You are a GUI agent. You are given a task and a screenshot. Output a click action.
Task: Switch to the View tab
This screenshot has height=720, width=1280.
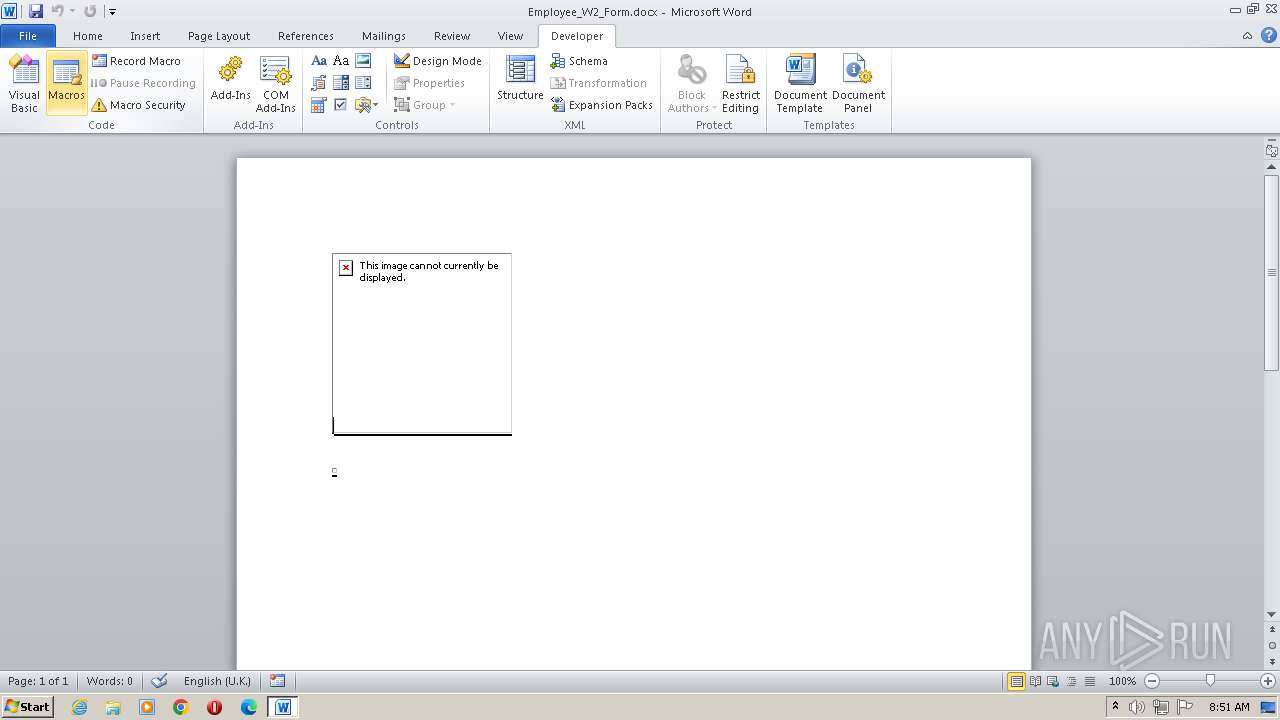tap(511, 36)
